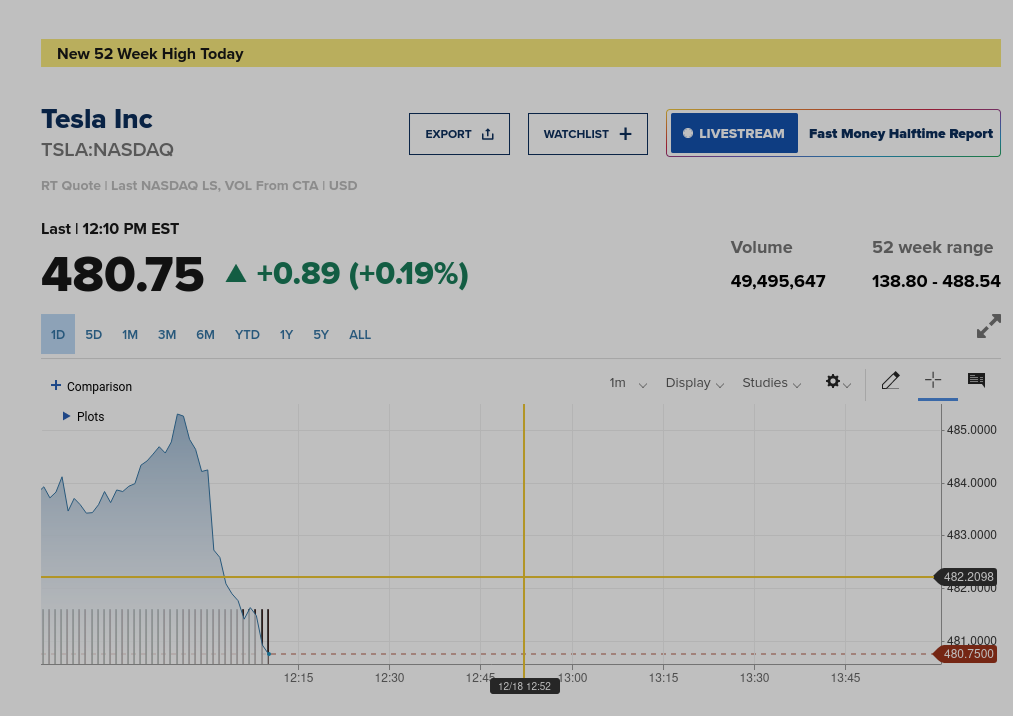Click the 485.0000 axis label
The image size is (1013, 716).
tap(972, 430)
